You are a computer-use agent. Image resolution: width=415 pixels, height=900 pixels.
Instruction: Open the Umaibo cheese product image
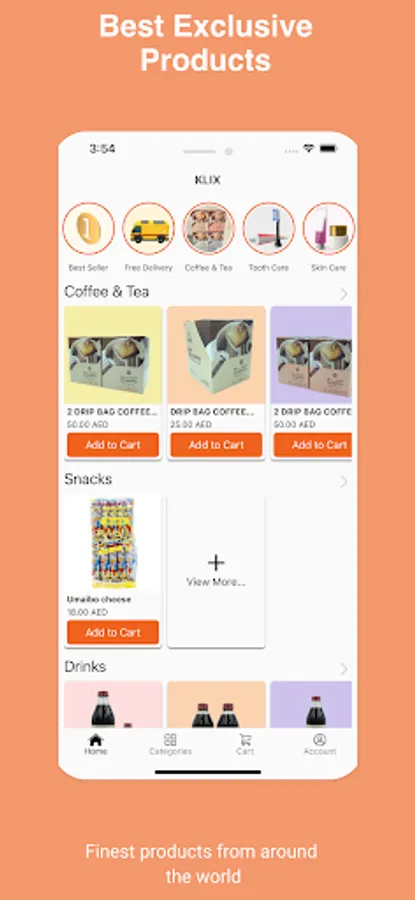click(x=113, y=544)
